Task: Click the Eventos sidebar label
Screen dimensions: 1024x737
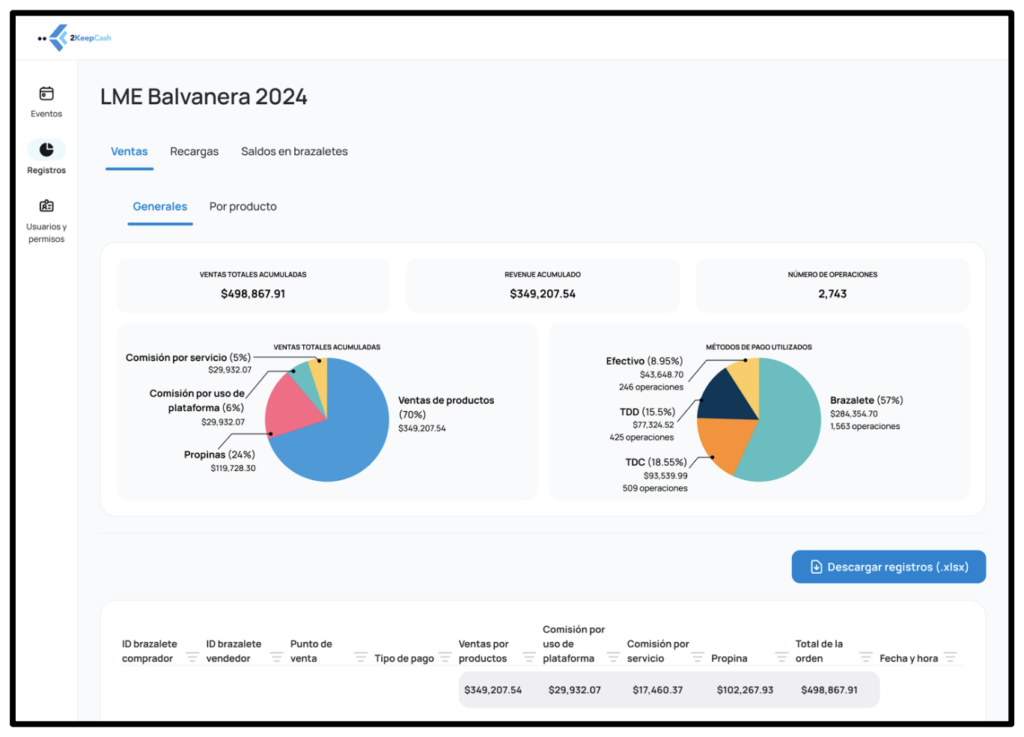Action: coord(46,114)
